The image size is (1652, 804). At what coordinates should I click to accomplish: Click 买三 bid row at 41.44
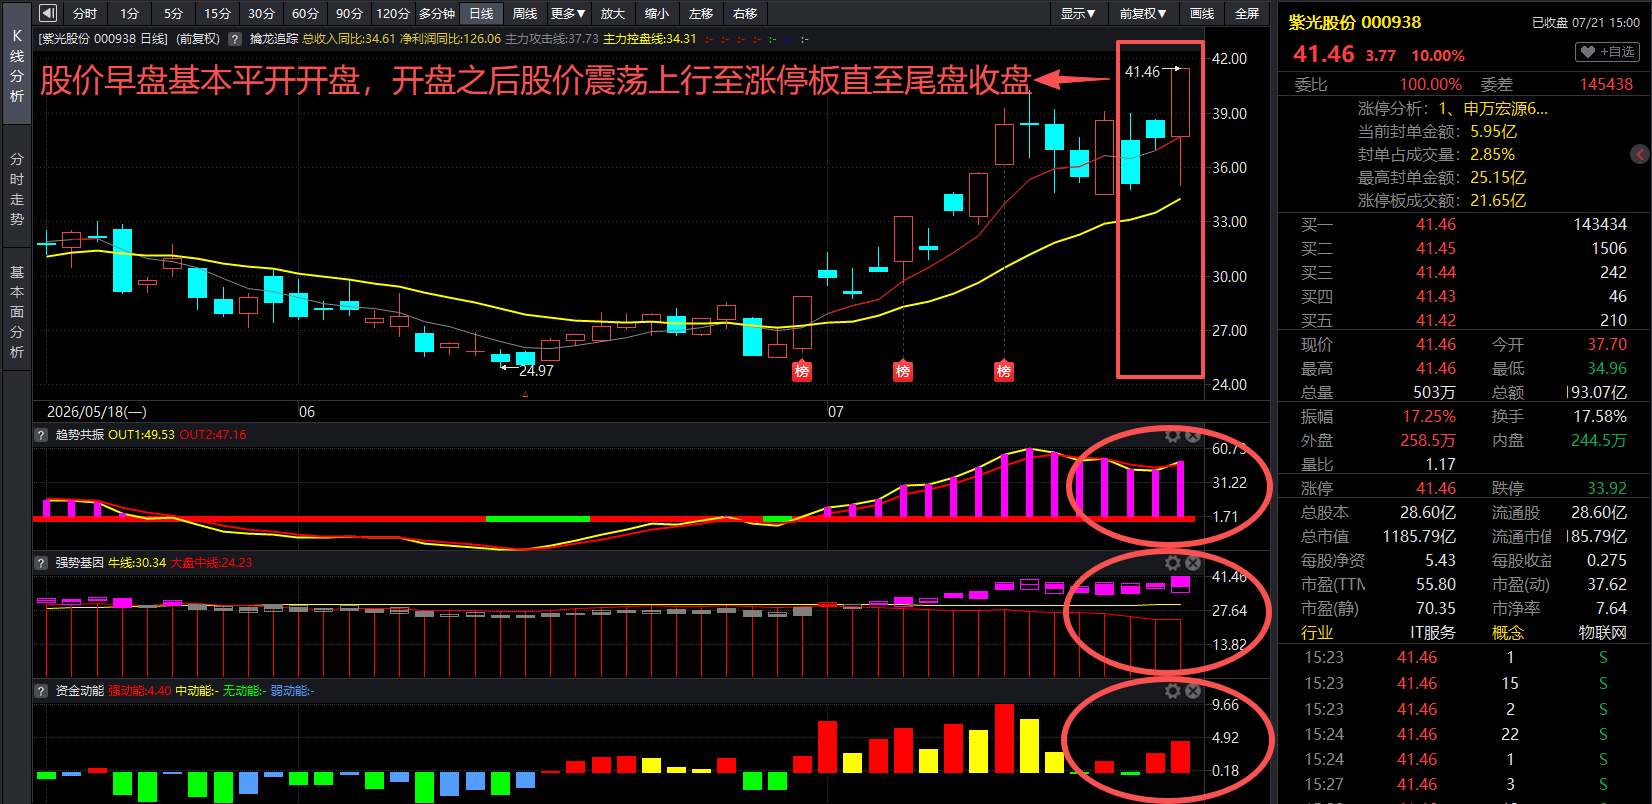coord(1464,272)
